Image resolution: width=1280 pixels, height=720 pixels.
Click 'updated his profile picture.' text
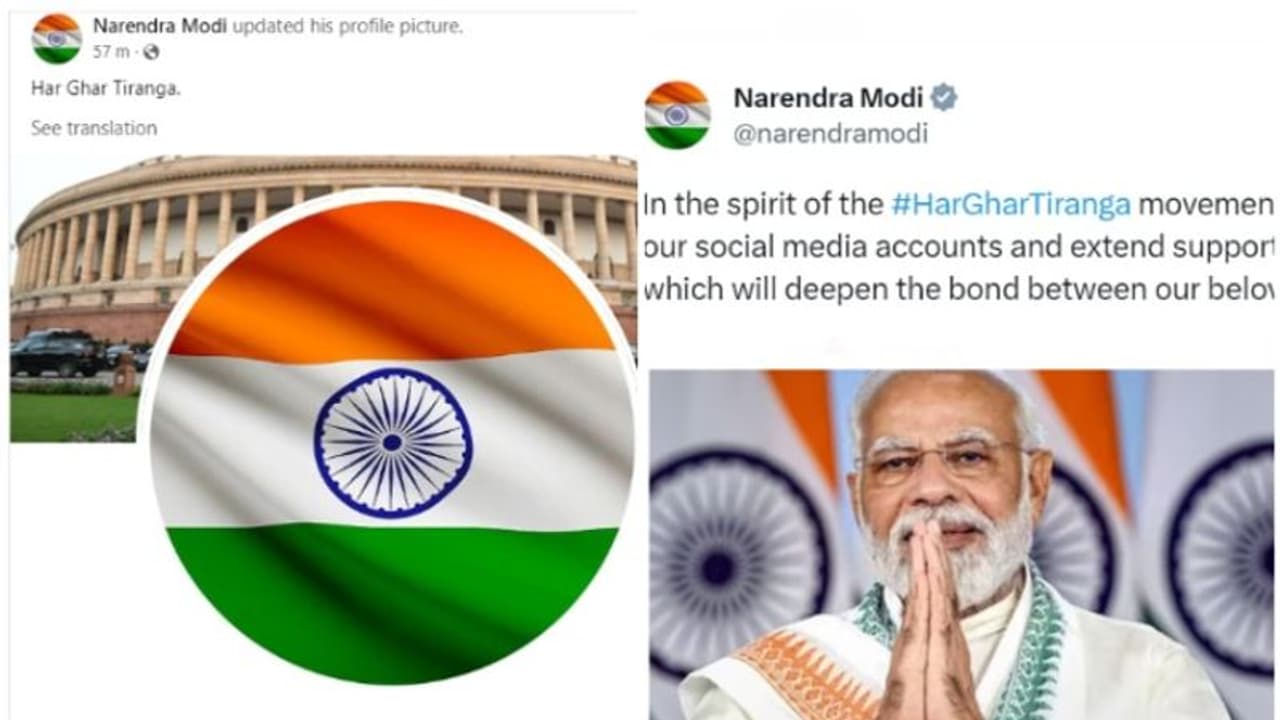click(348, 27)
